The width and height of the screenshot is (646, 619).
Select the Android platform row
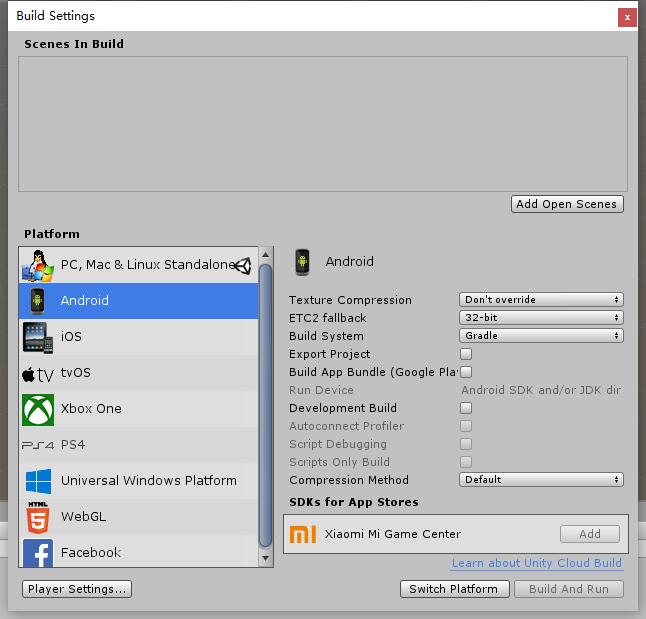[138, 301]
